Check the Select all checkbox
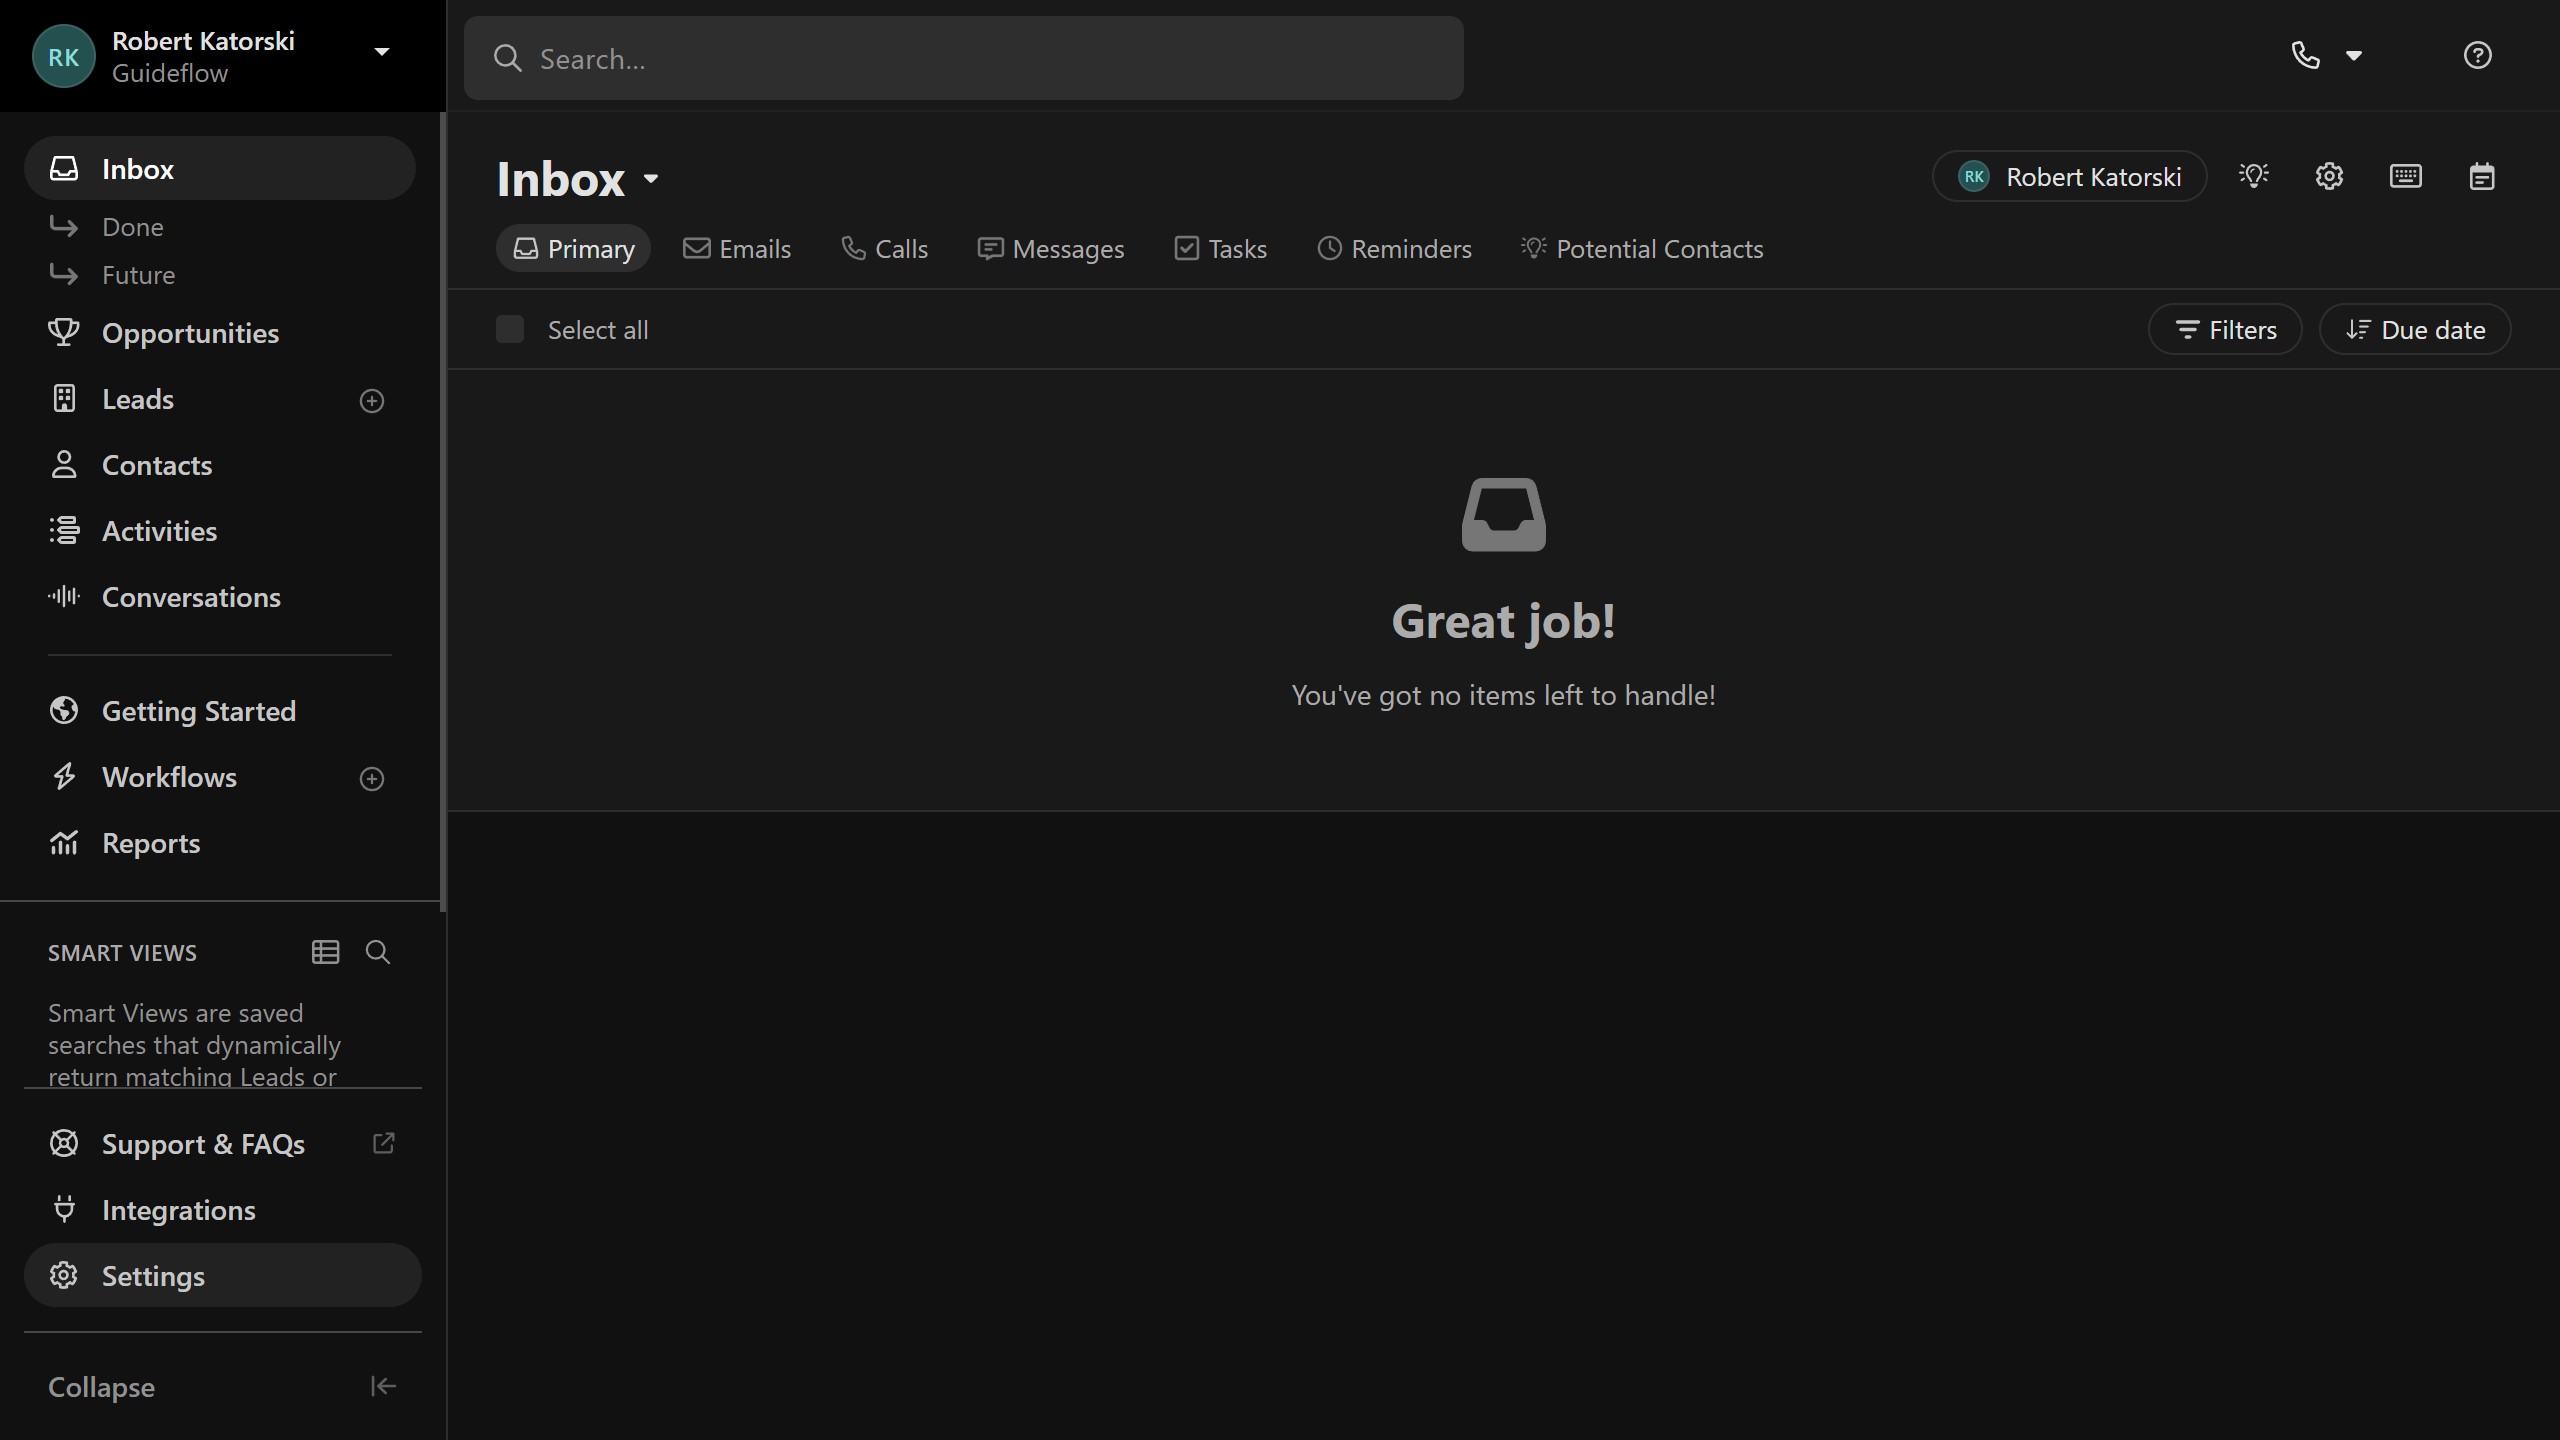This screenshot has width=2560, height=1440. tap(510, 329)
